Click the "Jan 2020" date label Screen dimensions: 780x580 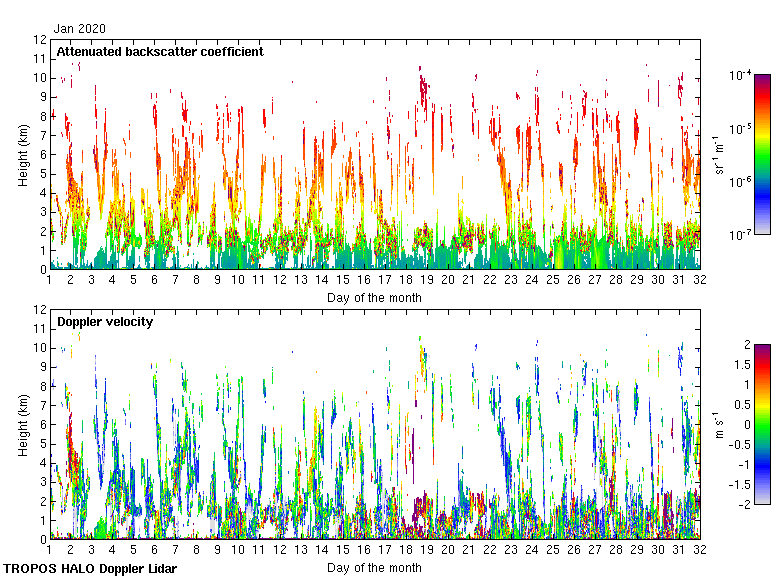pos(80,29)
